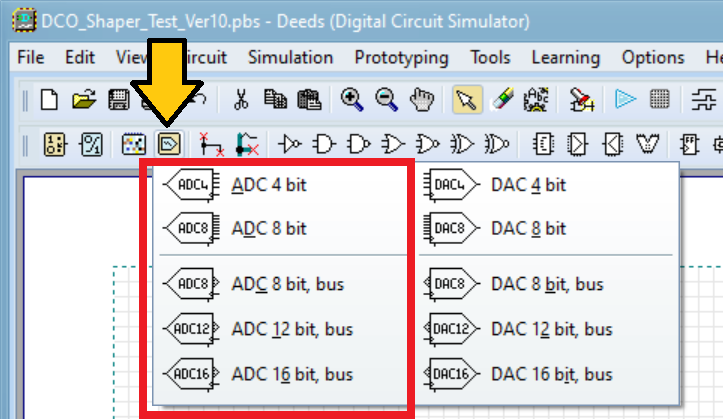
Task: Choose DAC 16 bit, bus
Action: 546,374
